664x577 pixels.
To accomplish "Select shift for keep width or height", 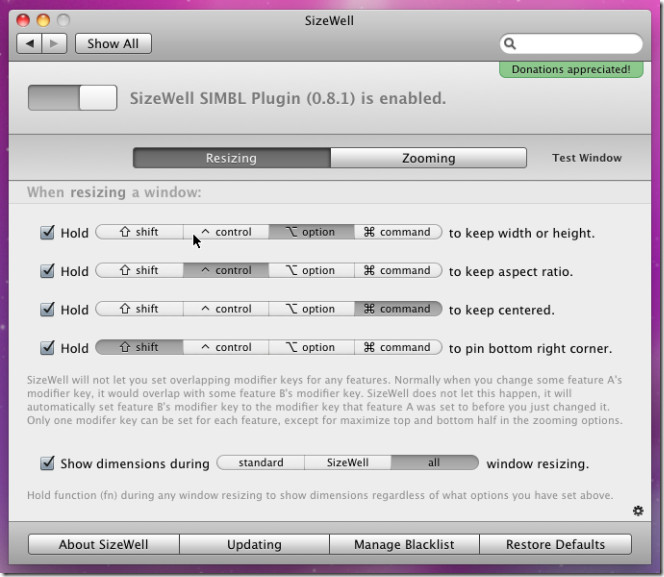I will coord(139,232).
